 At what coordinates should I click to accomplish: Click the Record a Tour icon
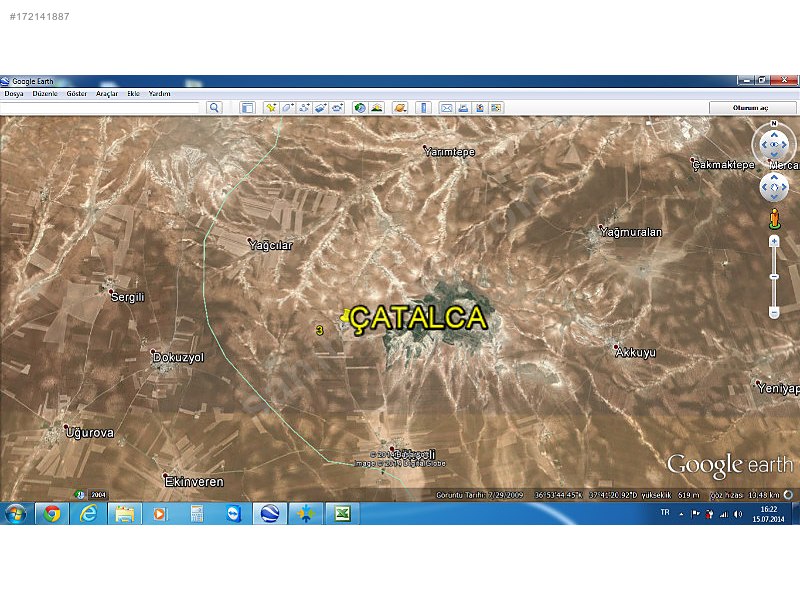point(337,108)
